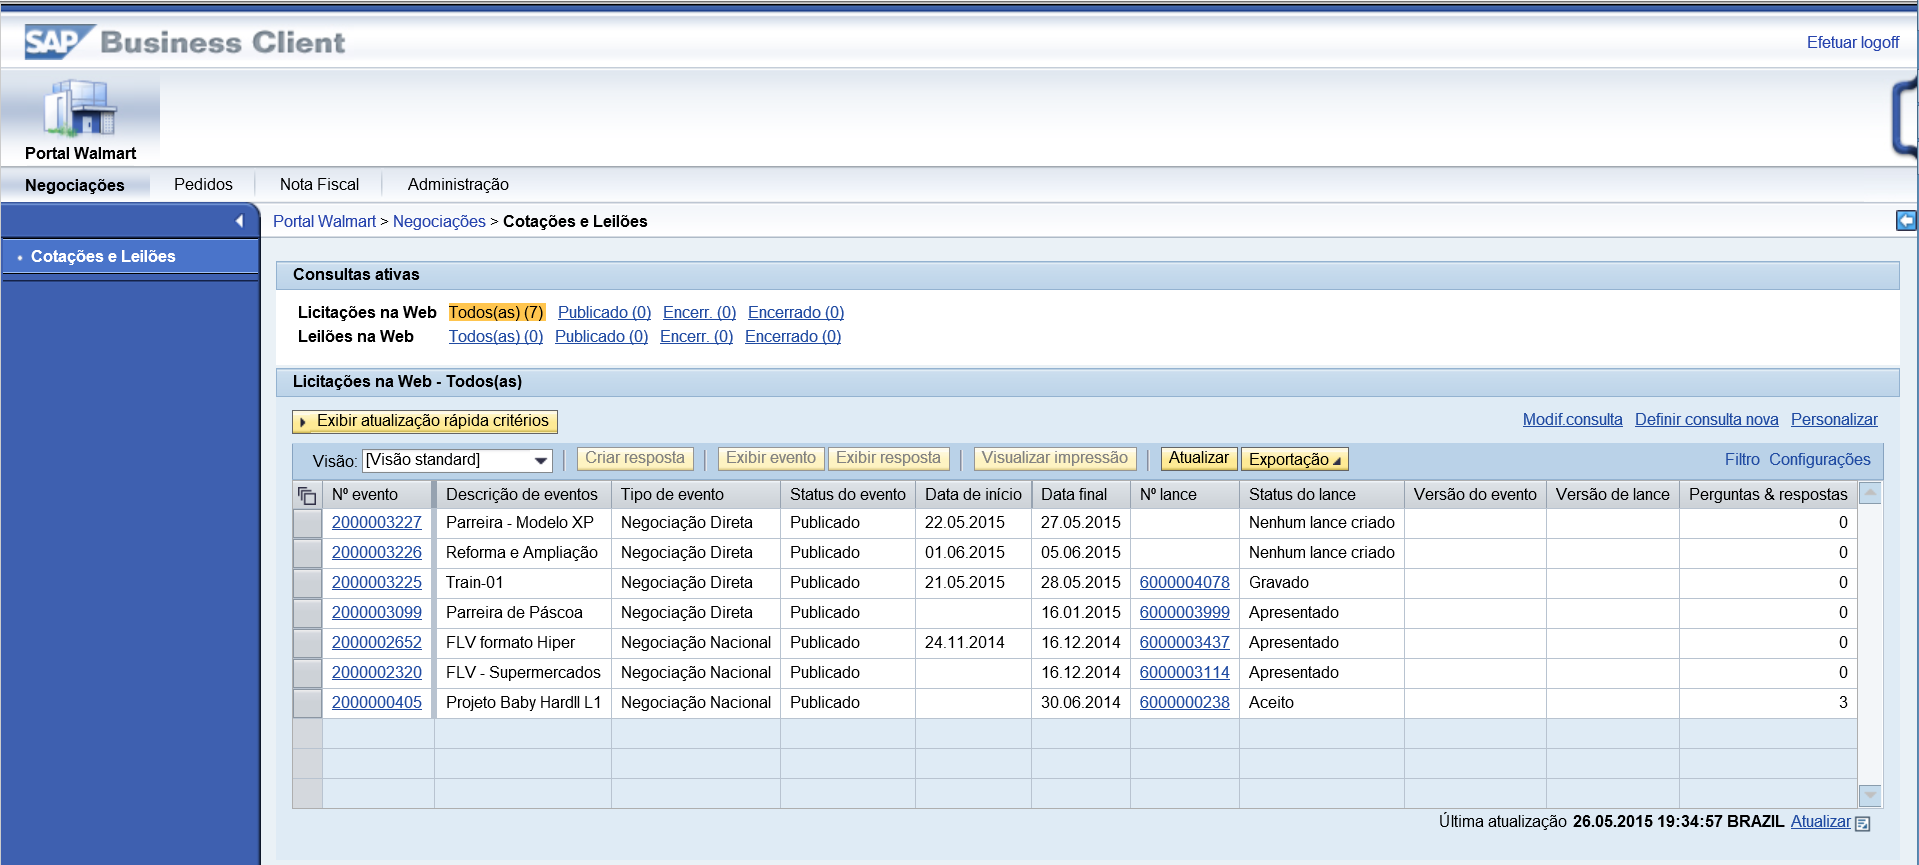
Task: Expand Exibir atualização rápida critérios
Action: pos(424,421)
